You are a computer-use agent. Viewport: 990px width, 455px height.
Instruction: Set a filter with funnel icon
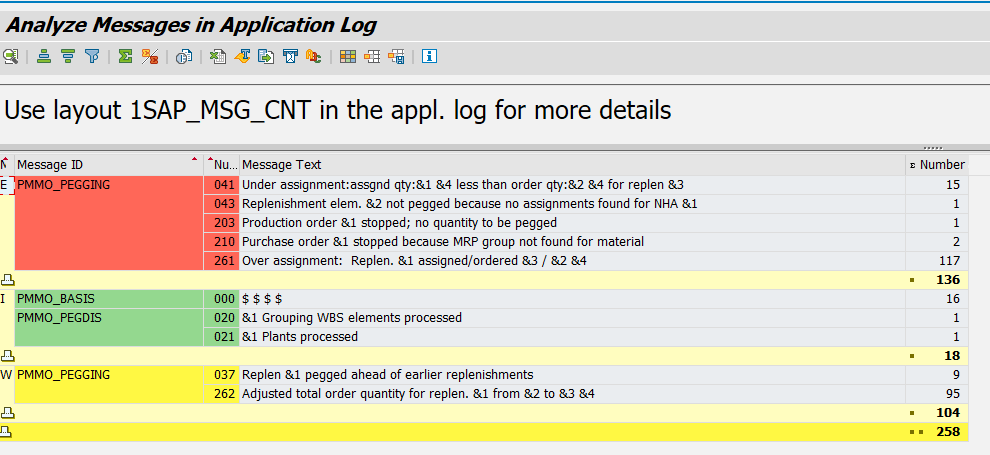(92, 56)
